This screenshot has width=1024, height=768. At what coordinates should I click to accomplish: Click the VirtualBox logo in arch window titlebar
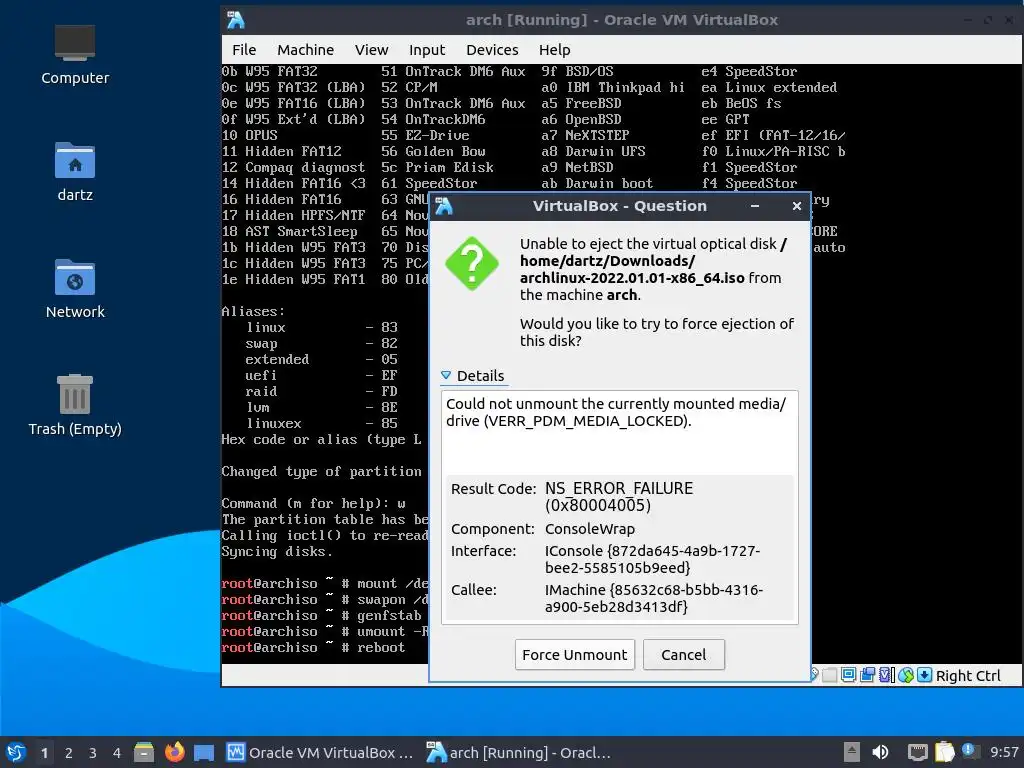pyautogui.click(x=236, y=20)
